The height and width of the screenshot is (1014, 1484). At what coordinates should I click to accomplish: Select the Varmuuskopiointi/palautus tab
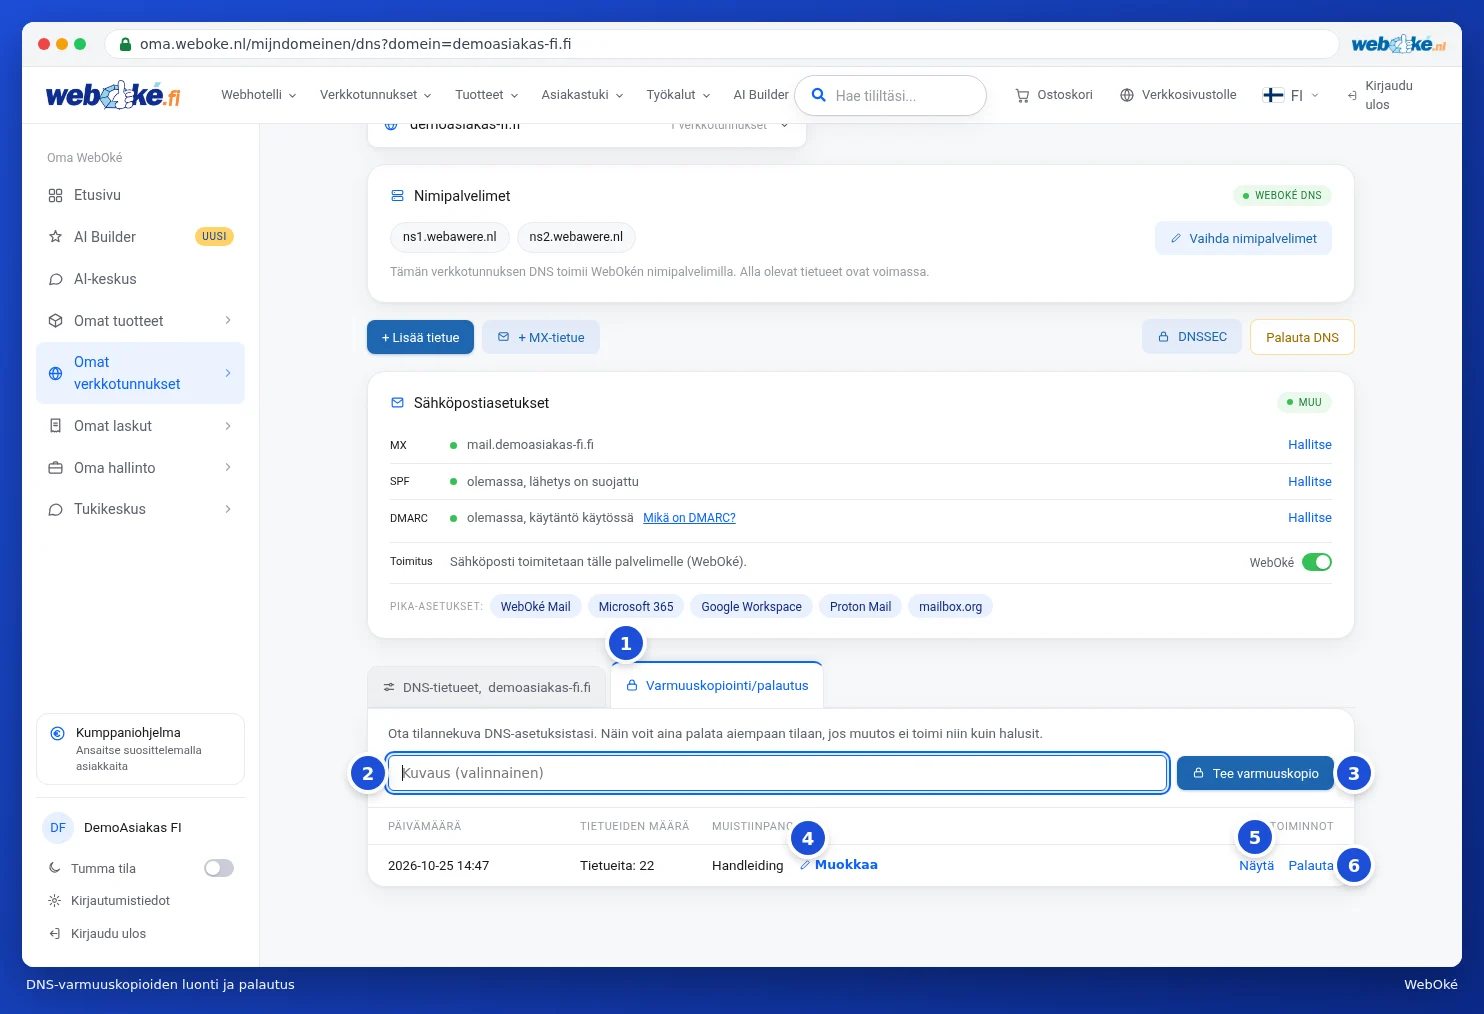pos(717,686)
